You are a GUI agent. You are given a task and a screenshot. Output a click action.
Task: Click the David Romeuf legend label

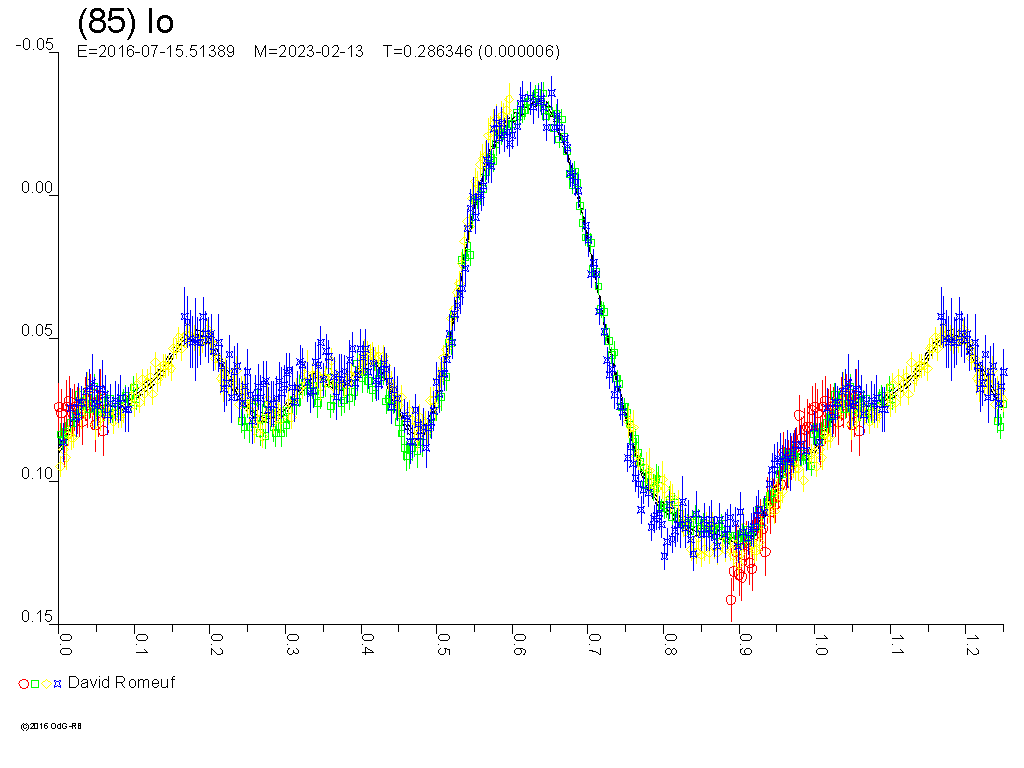121,682
